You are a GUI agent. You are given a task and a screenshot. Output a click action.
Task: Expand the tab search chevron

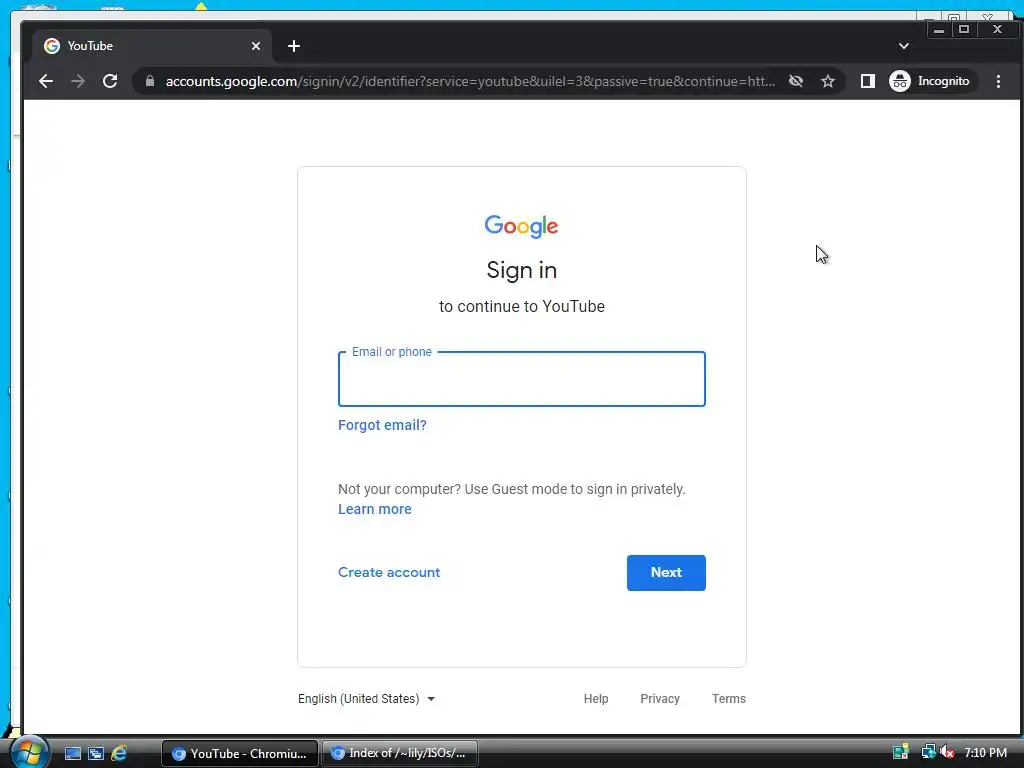pos(904,46)
